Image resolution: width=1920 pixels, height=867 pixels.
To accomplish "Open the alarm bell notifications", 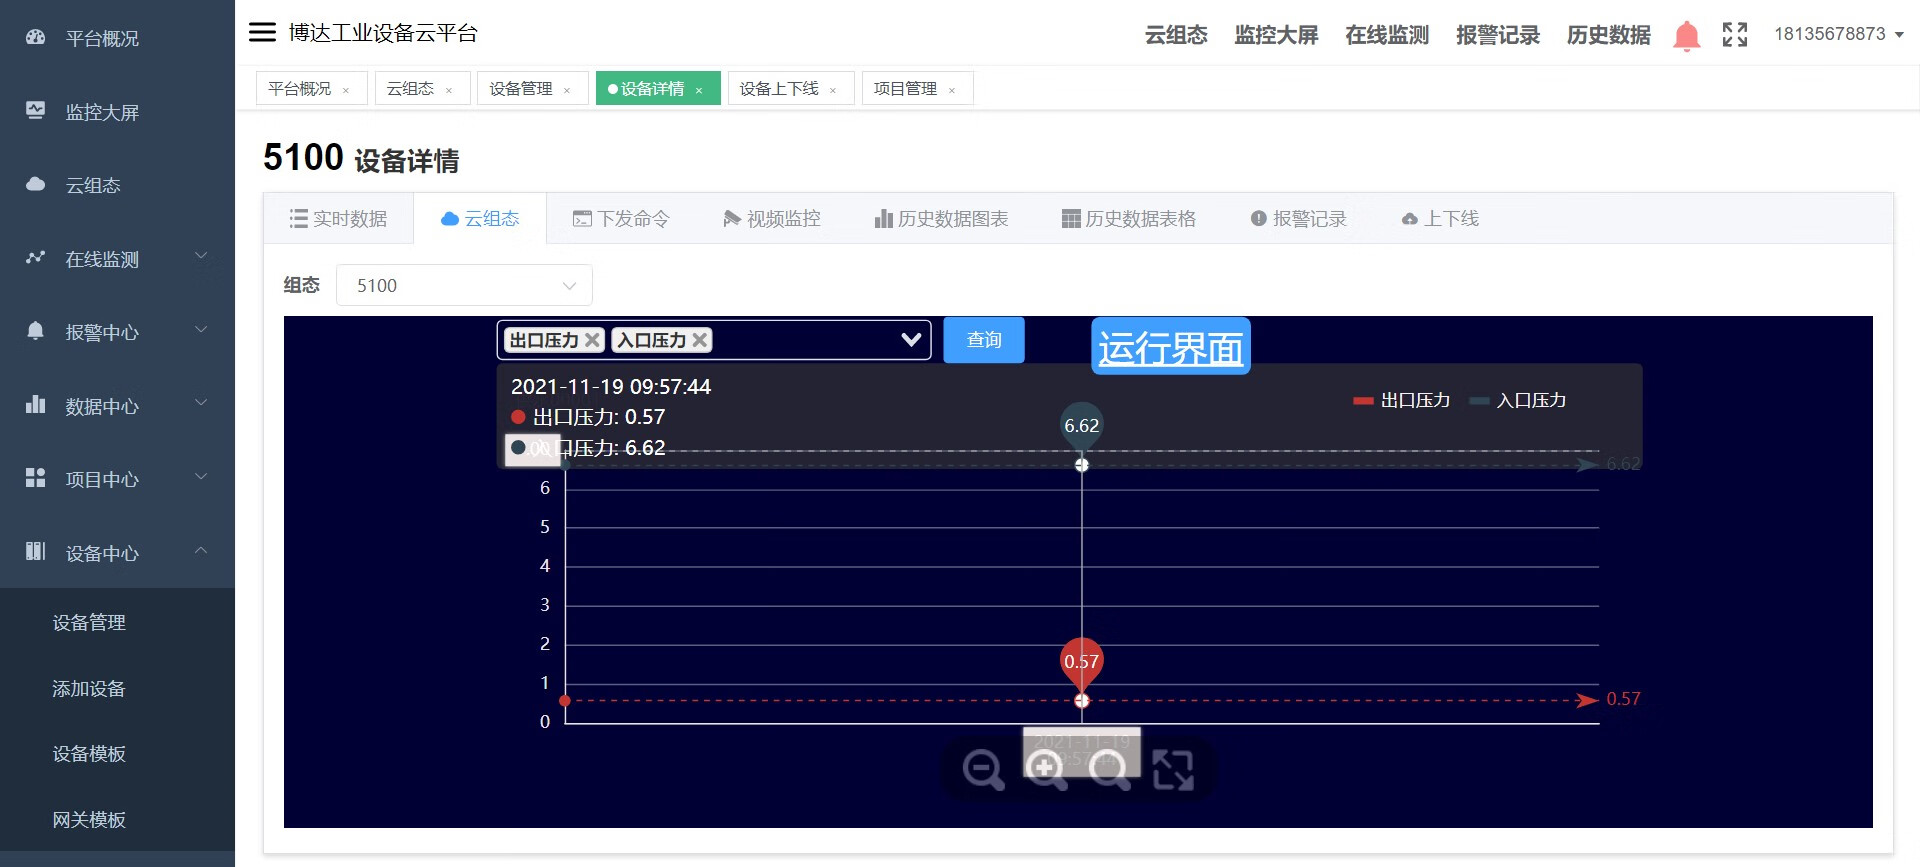I will pos(1686,36).
